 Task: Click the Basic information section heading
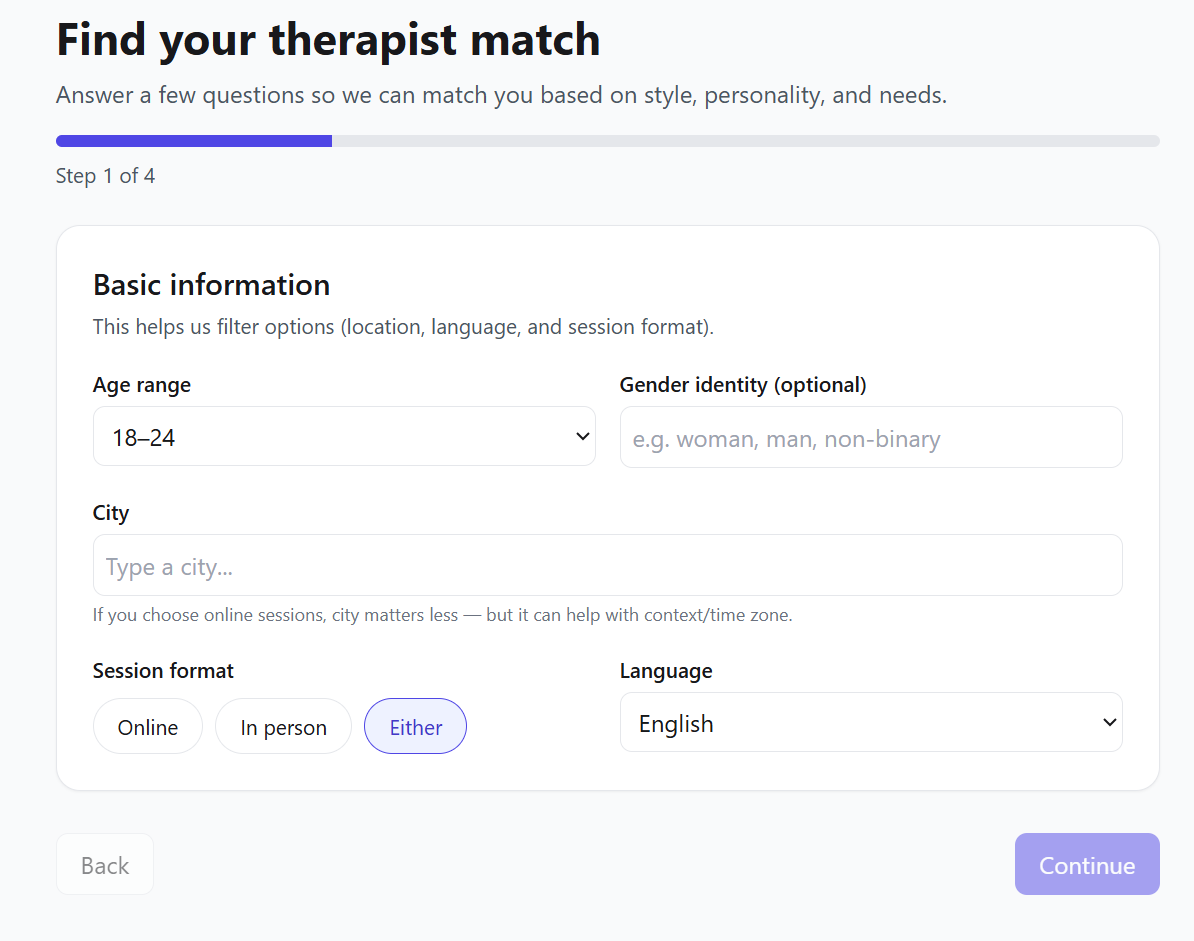coord(211,285)
